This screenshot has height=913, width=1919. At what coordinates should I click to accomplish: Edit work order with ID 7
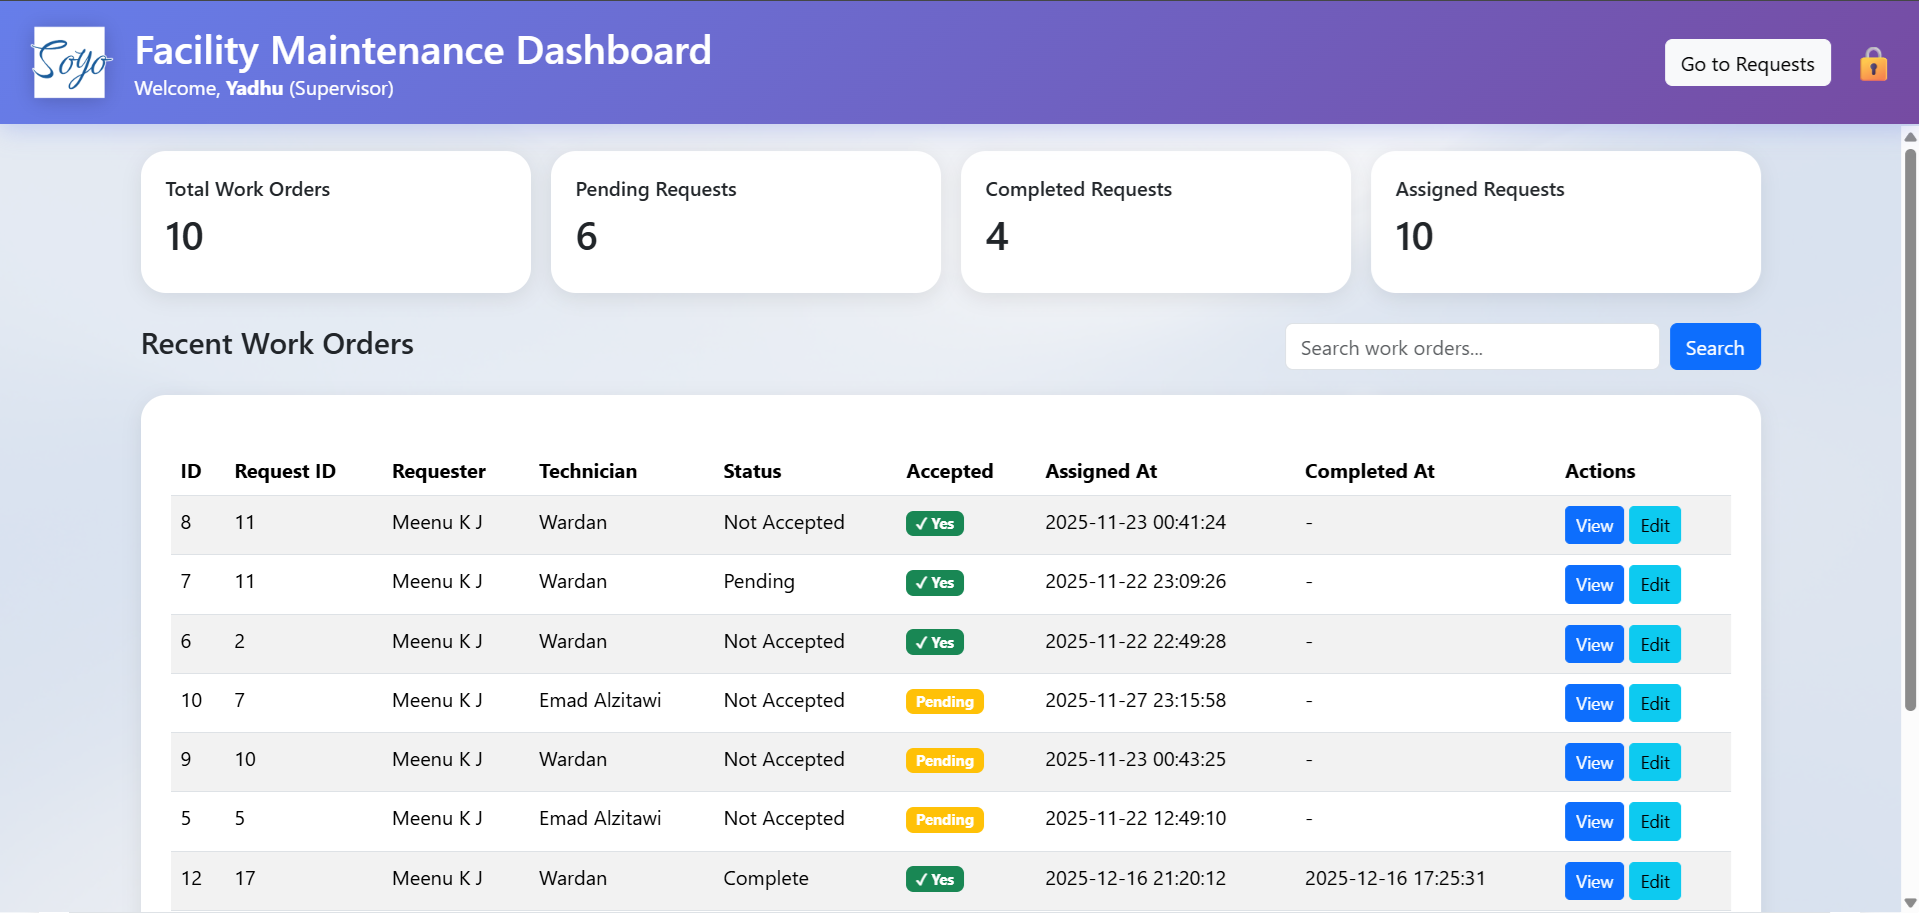pyautogui.click(x=1654, y=584)
